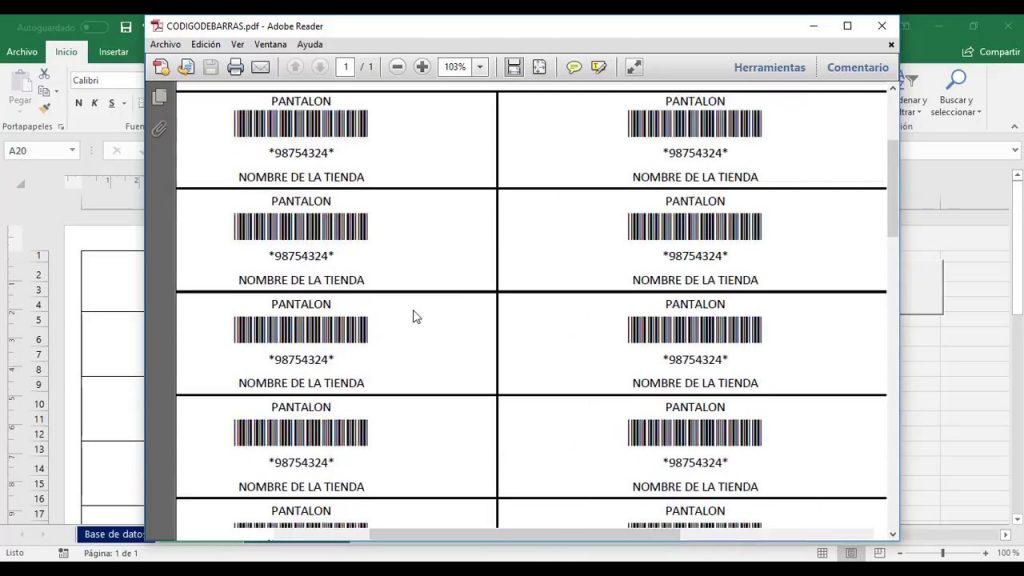Toggle bold N formatting in Excel
1024x576 pixels.
[79, 103]
